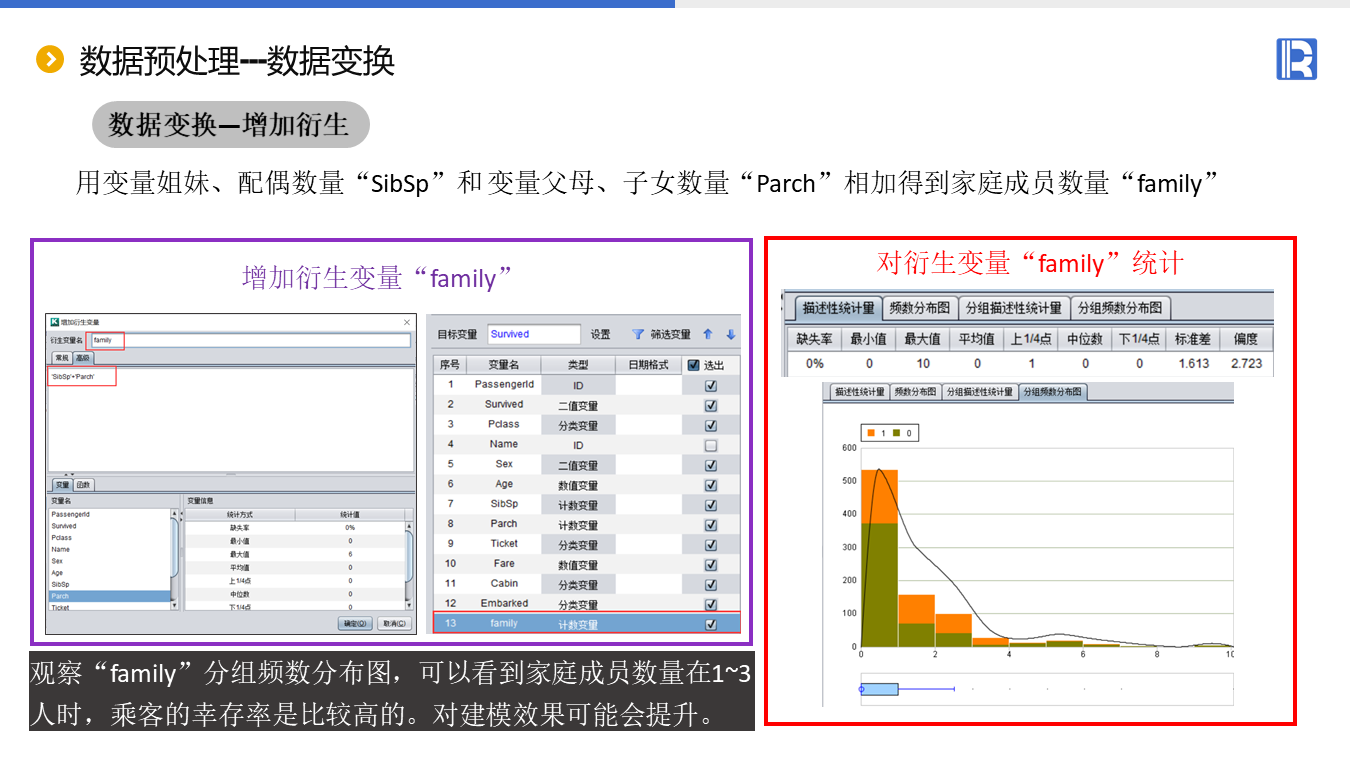
Task: Select Age in the 变量名 list
Action: [110, 573]
